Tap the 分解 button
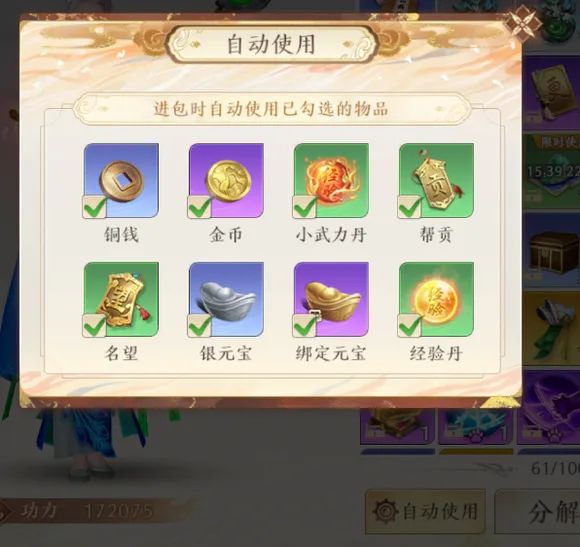 [x=539, y=512]
